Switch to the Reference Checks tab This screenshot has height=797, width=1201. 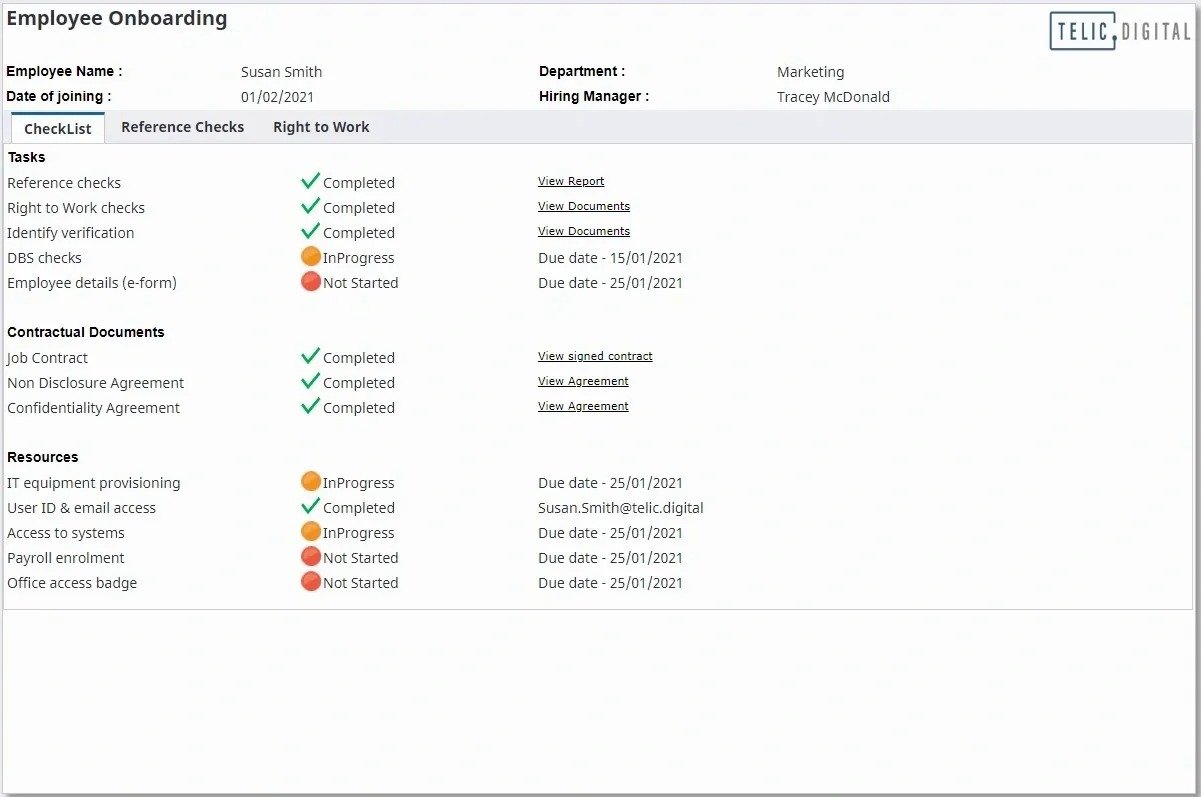click(183, 127)
